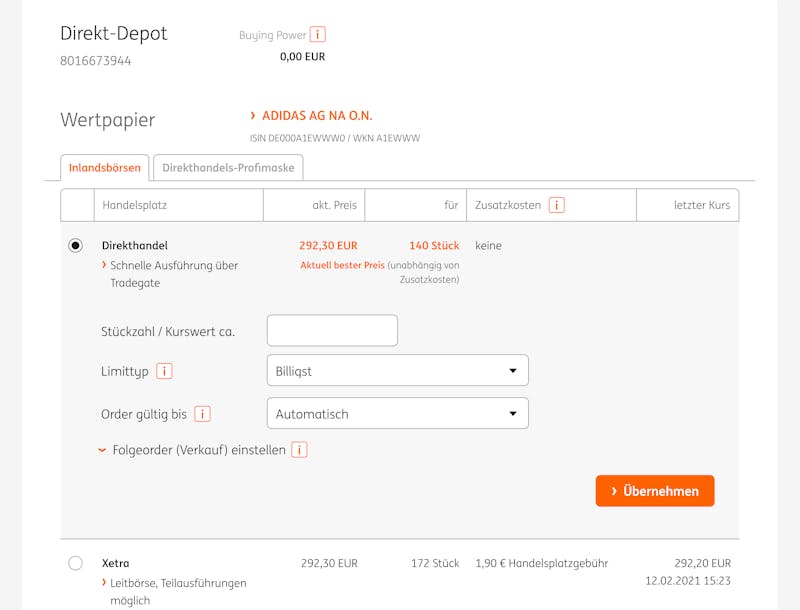Open Schnelle Ausführung über Tradegate link
This screenshot has width=800, height=610.
pyautogui.click(x=170, y=274)
